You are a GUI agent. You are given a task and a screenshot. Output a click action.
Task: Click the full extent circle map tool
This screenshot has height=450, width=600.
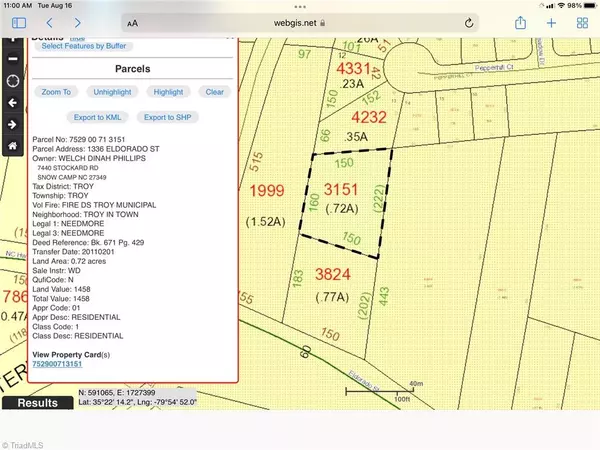point(12,81)
